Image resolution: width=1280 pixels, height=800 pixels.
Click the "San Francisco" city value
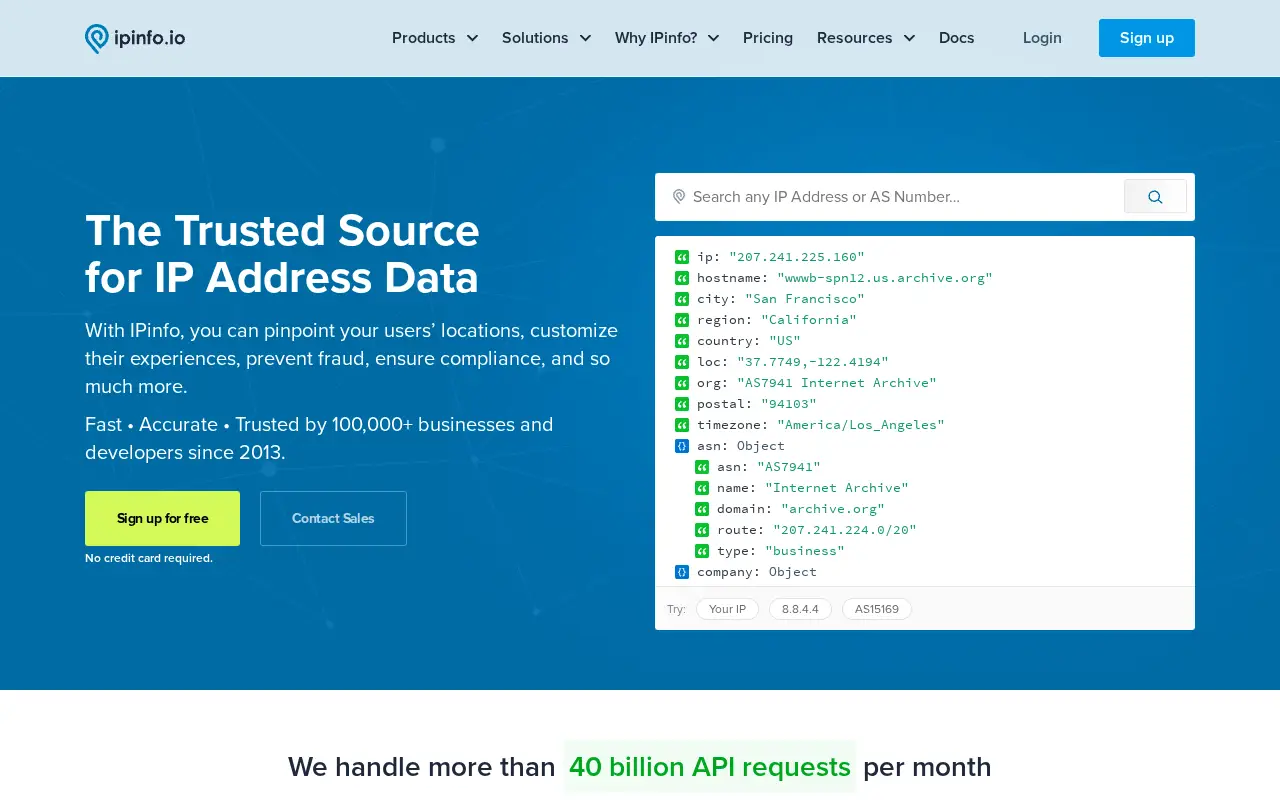point(805,299)
